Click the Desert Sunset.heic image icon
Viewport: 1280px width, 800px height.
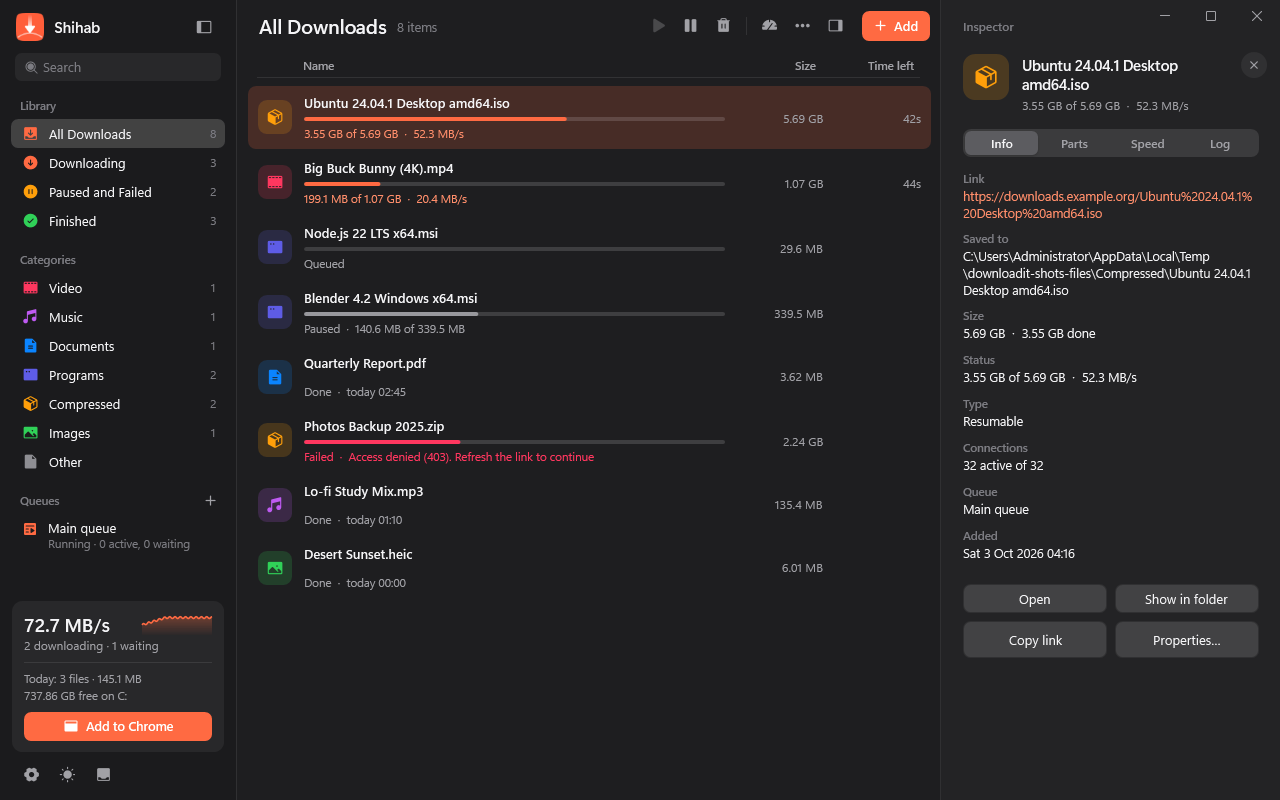(x=275, y=568)
